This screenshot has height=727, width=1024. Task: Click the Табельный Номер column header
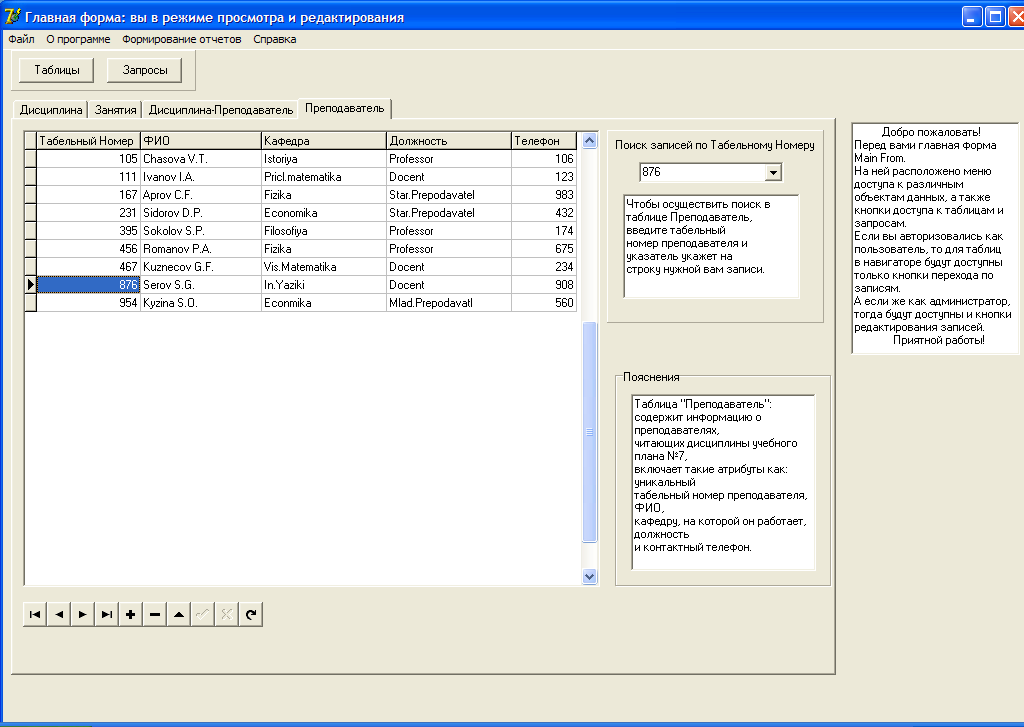[x=88, y=140]
